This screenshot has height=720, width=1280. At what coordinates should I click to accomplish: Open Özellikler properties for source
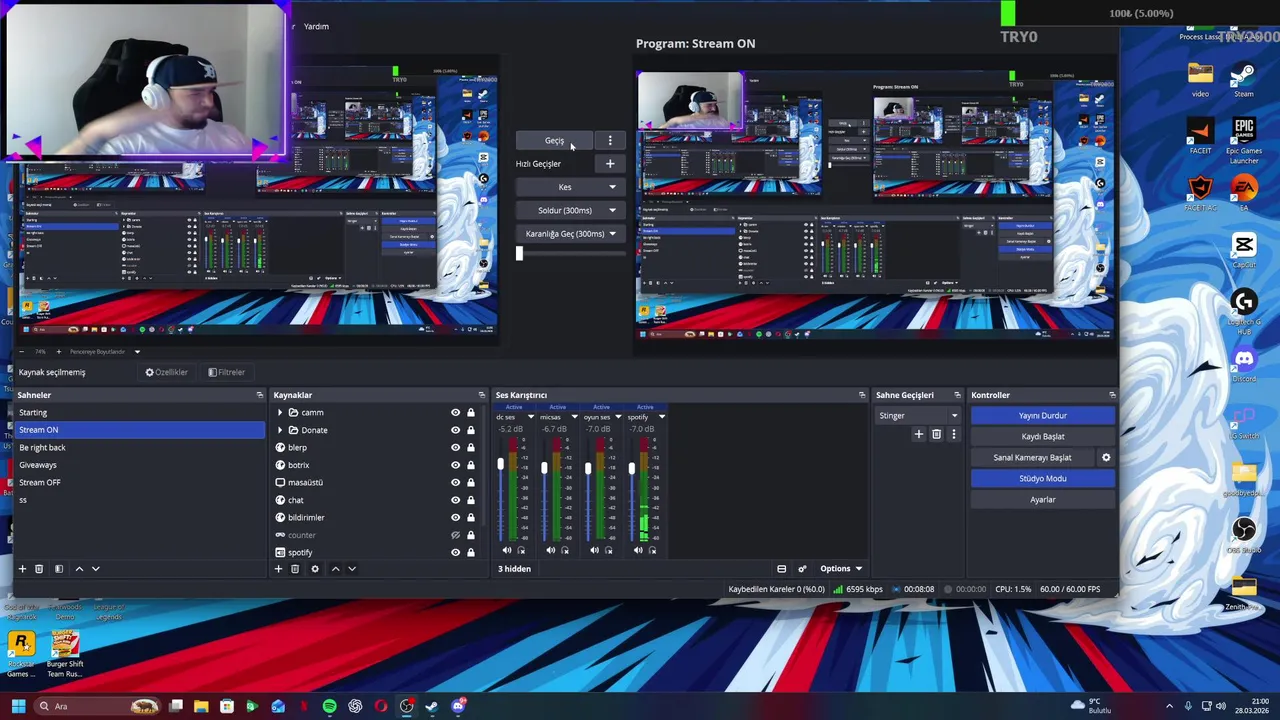tap(166, 373)
